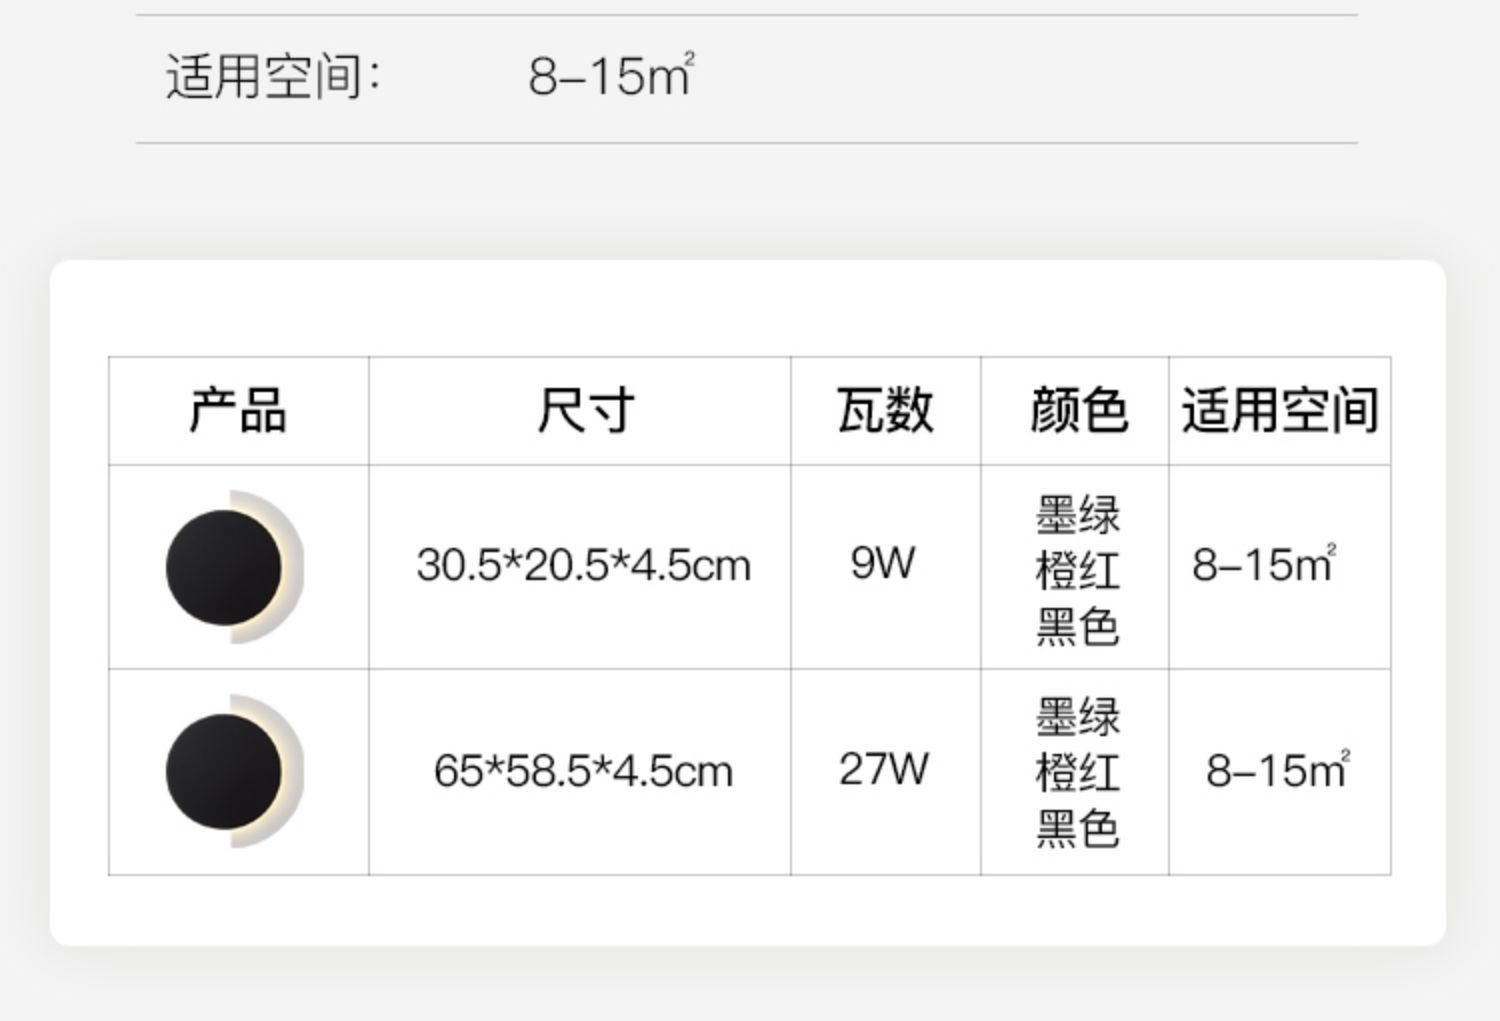Screen dimensions: 1500x1021
Task: Click 黑色 color in the 27W row
Action: click(x=1077, y=829)
